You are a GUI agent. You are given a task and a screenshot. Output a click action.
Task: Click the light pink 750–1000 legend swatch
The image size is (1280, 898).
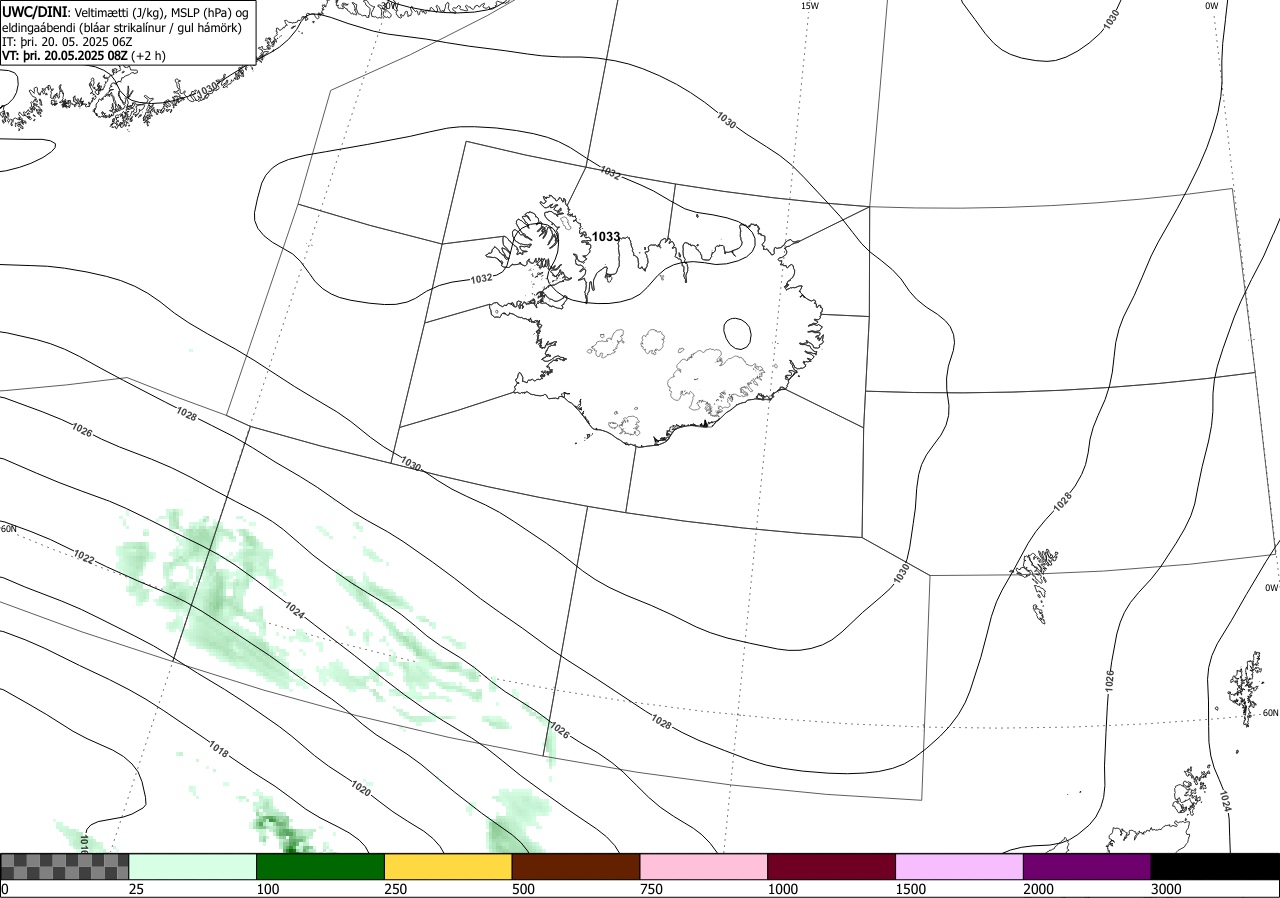(704, 866)
